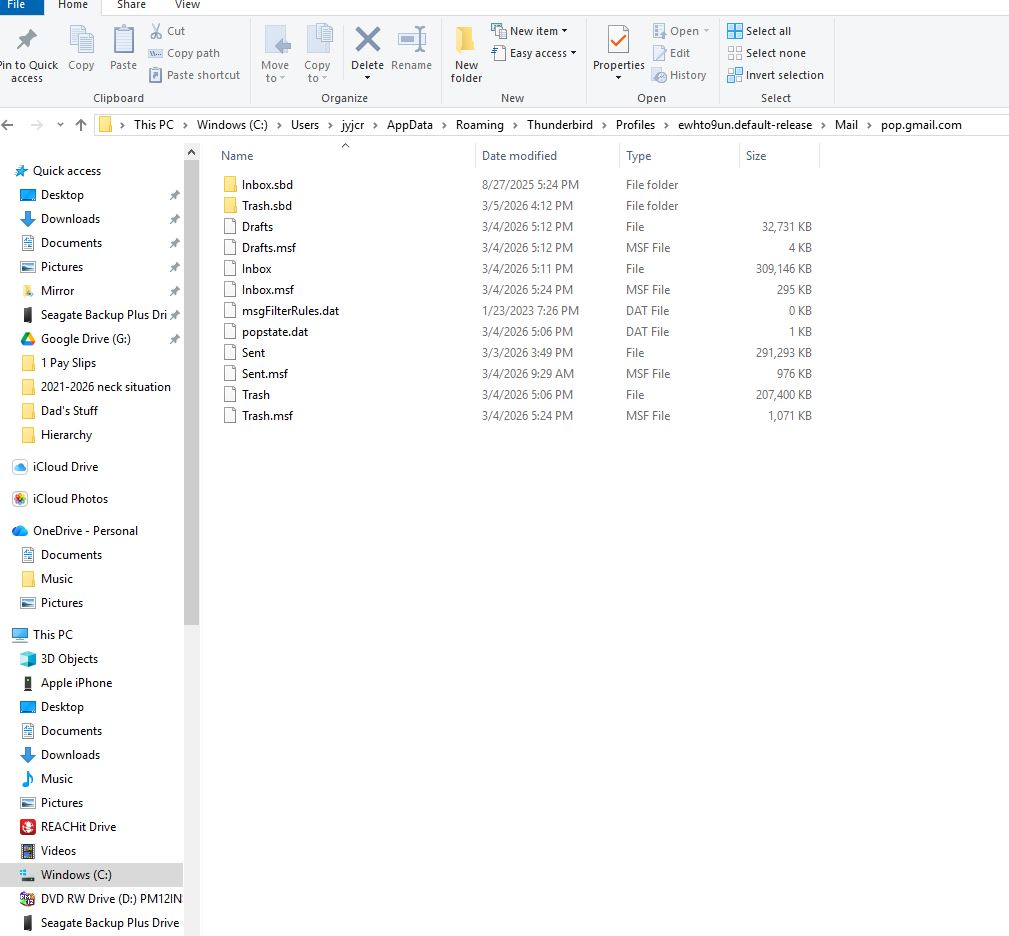This screenshot has width=1009, height=936.
Task: Click the Copy icon in Clipboard group
Action: [81, 40]
